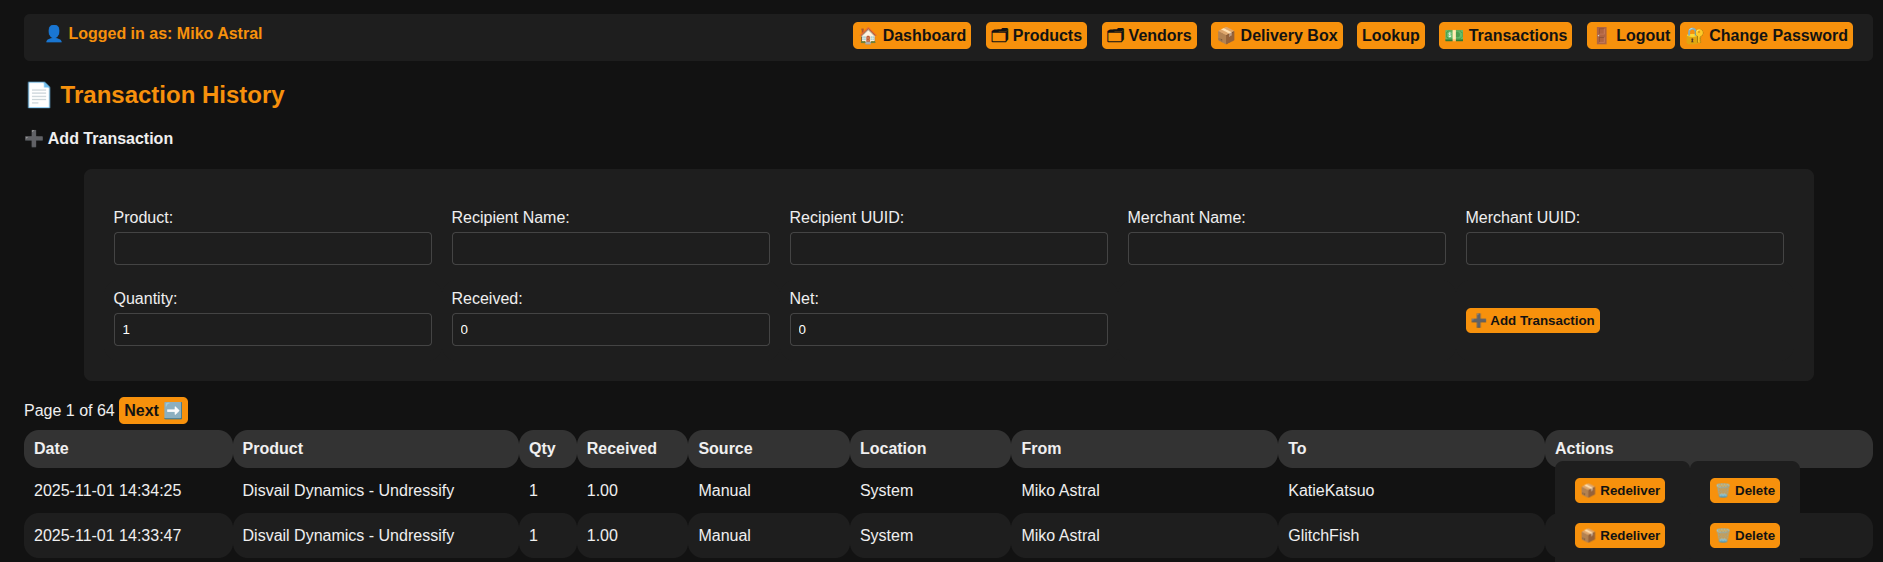Image resolution: width=1883 pixels, height=562 pixels.
Task: Focus the Merchant UUID input
Action: pos(1624,249)
